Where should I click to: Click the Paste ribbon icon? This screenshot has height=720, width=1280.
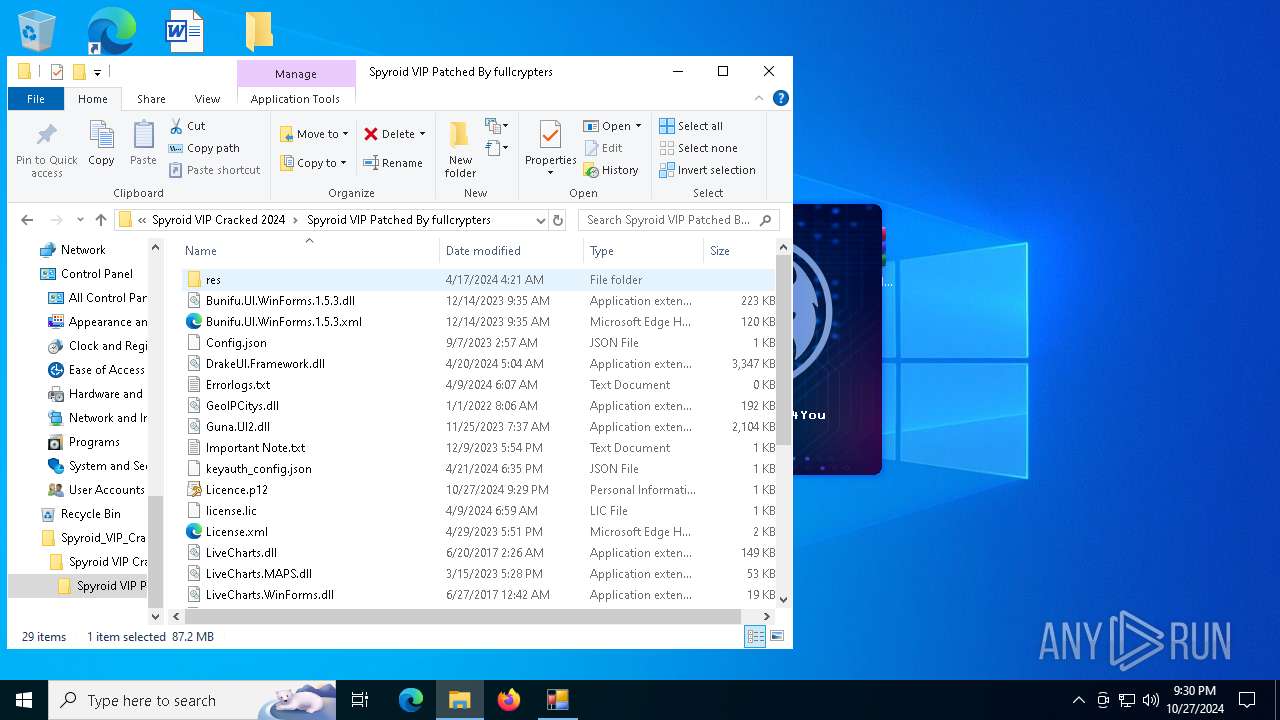tap(143, 143)
